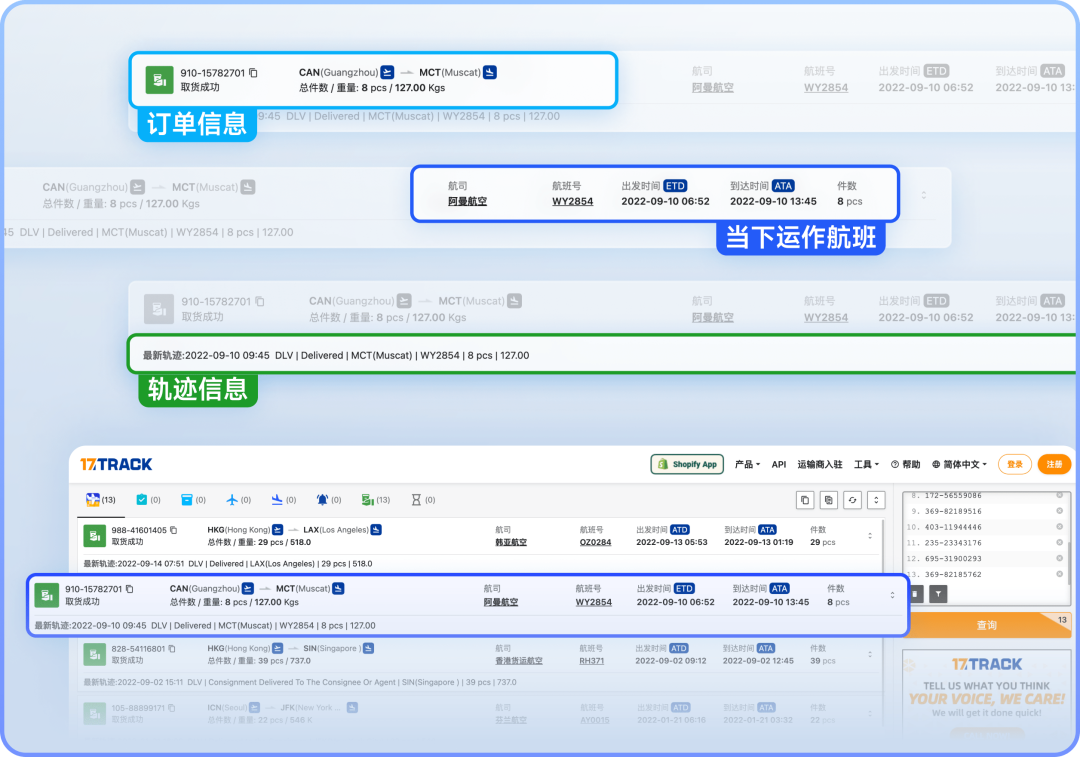The height and width of the screenshot is (757, 1080).
Task: Expand the 988-41601405 shipment row
Action: (870, 536)
